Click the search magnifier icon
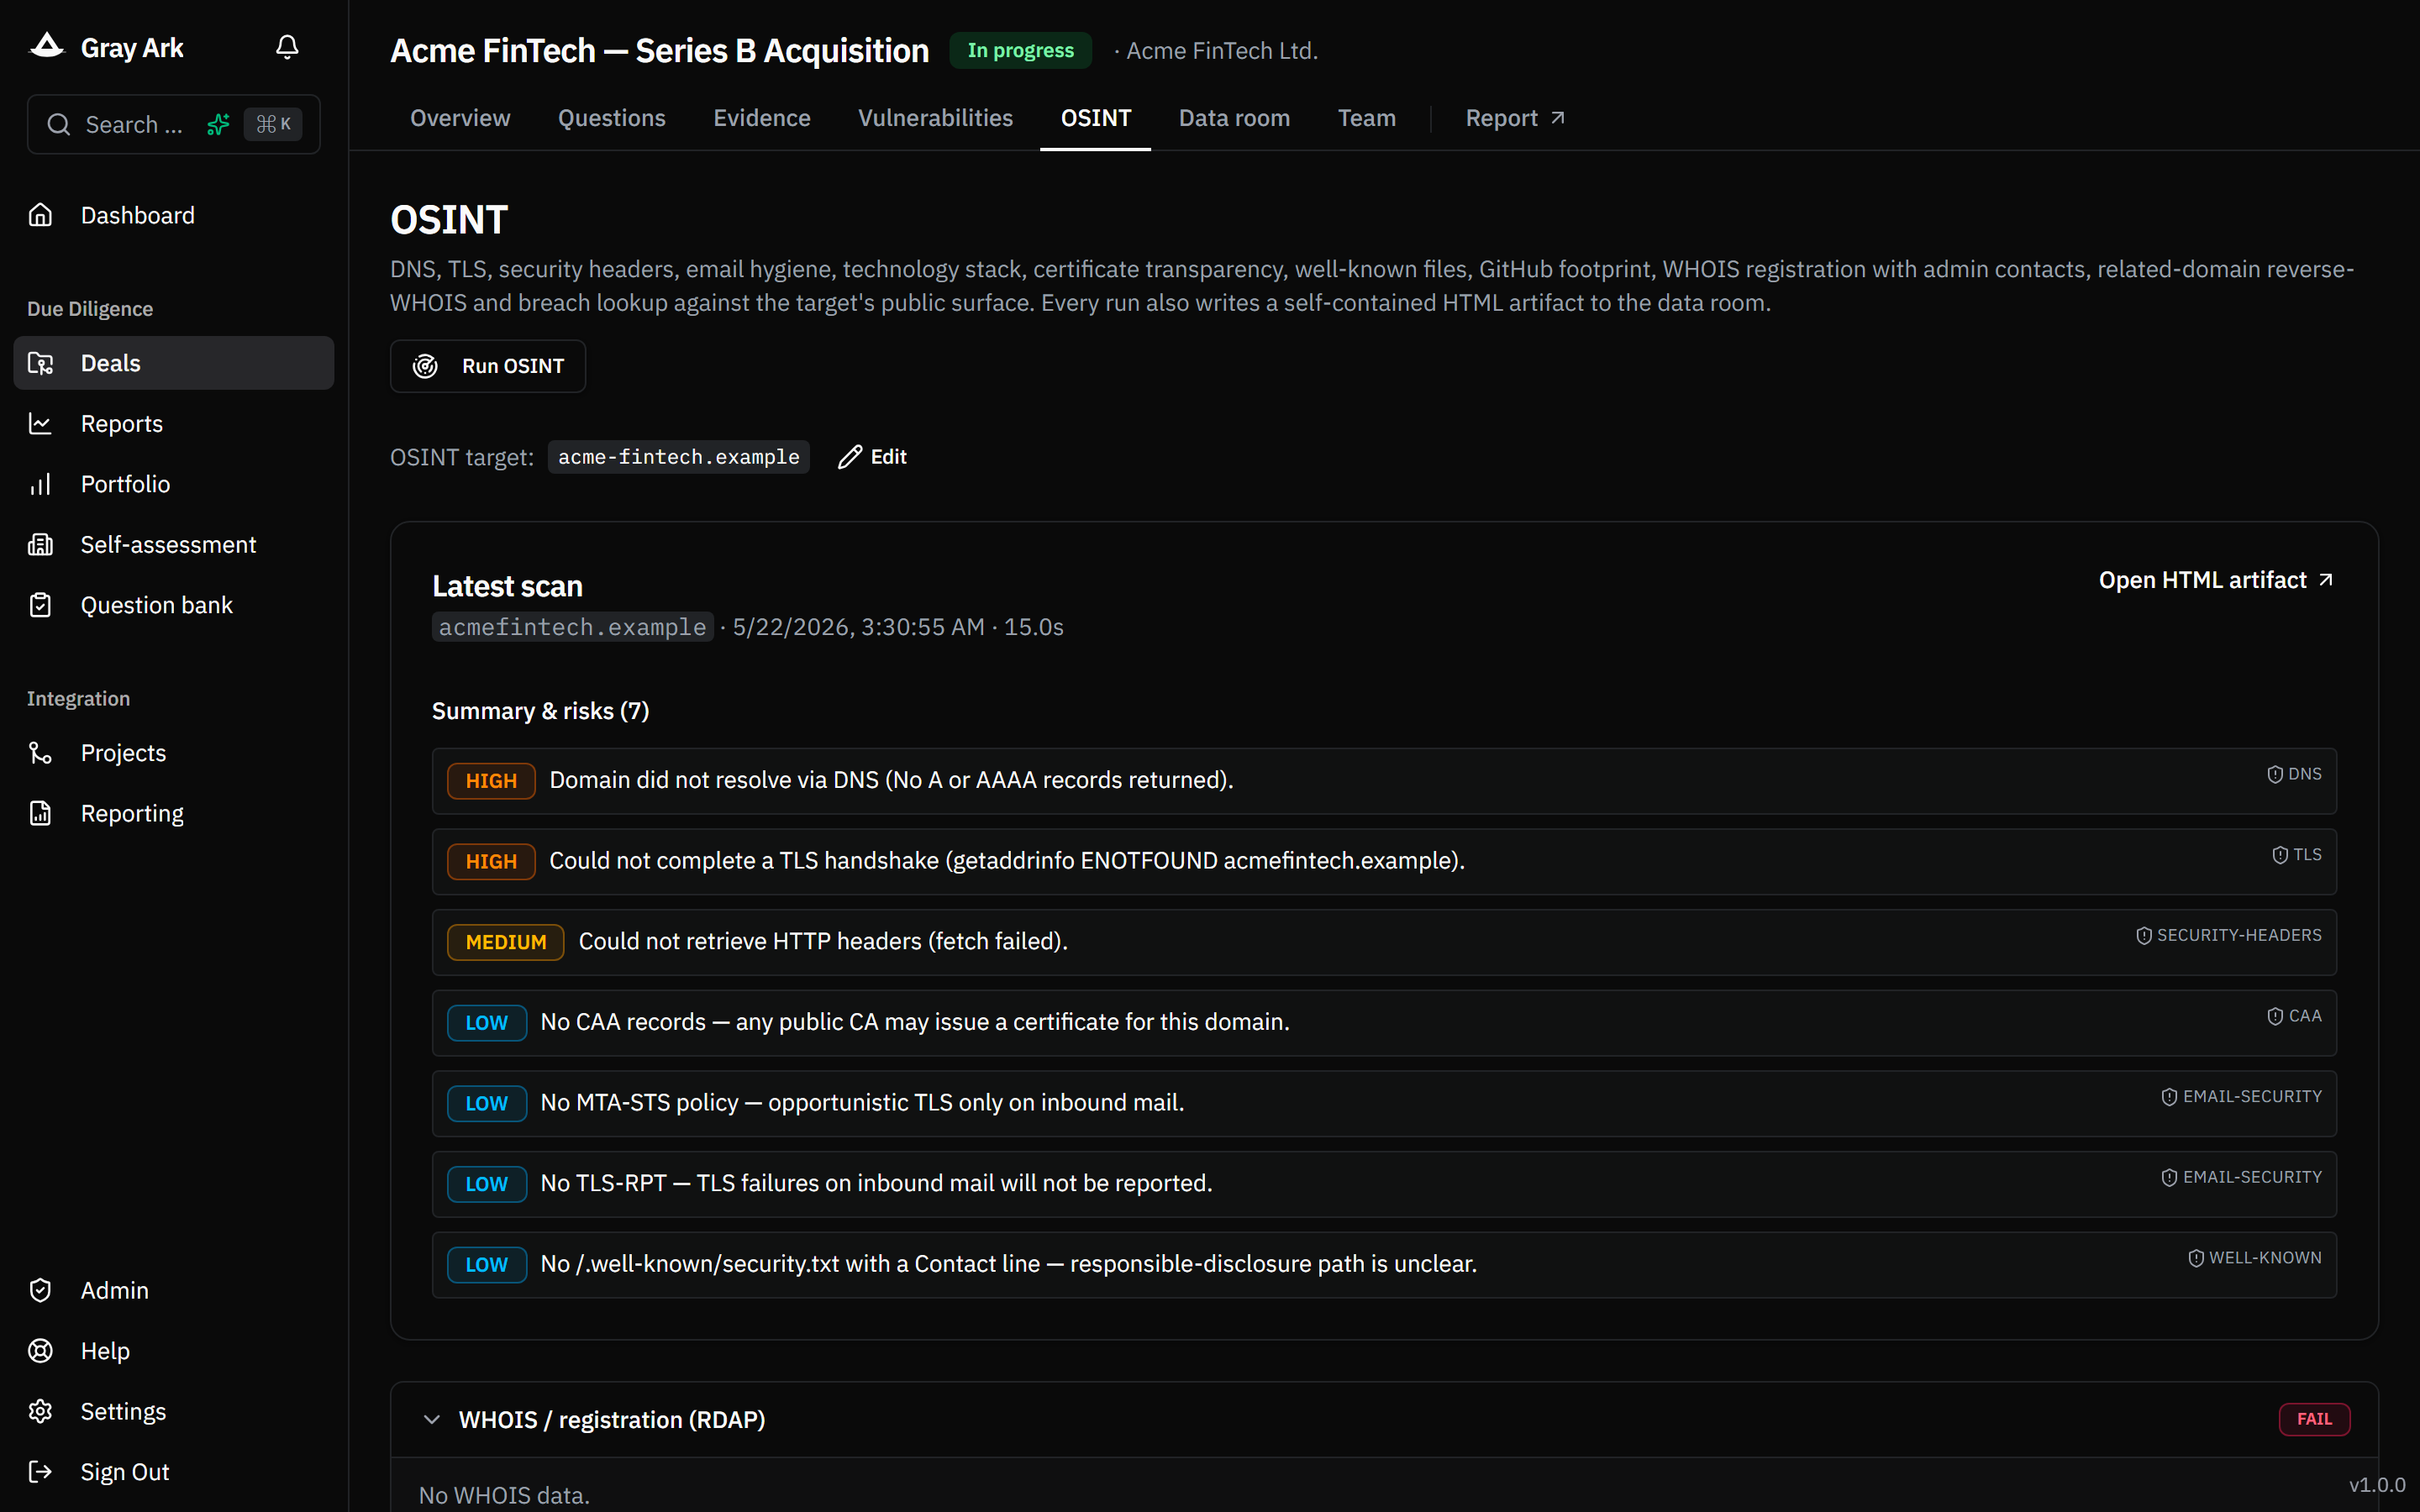The width and height of the screenshot is (2420, 1512). point(59,125)
